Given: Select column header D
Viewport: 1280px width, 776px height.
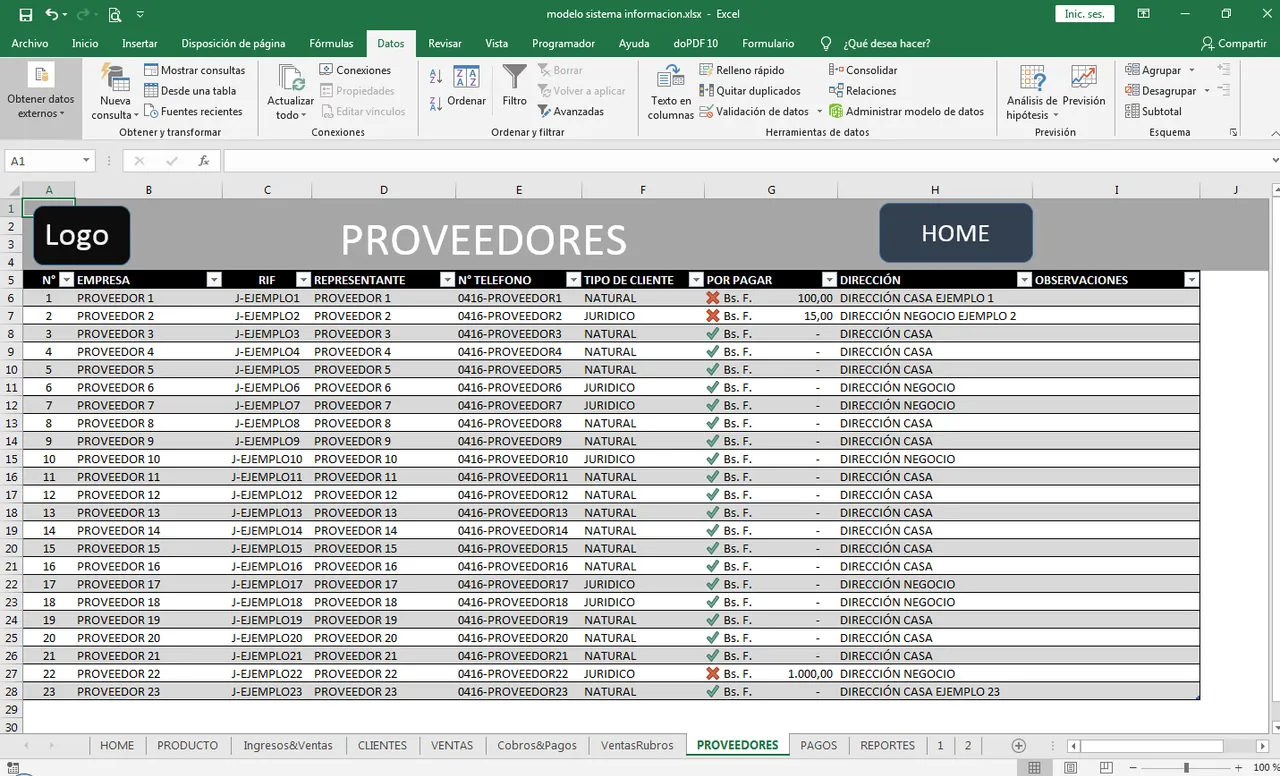Looking at the screenshot, I should point(384,190).
